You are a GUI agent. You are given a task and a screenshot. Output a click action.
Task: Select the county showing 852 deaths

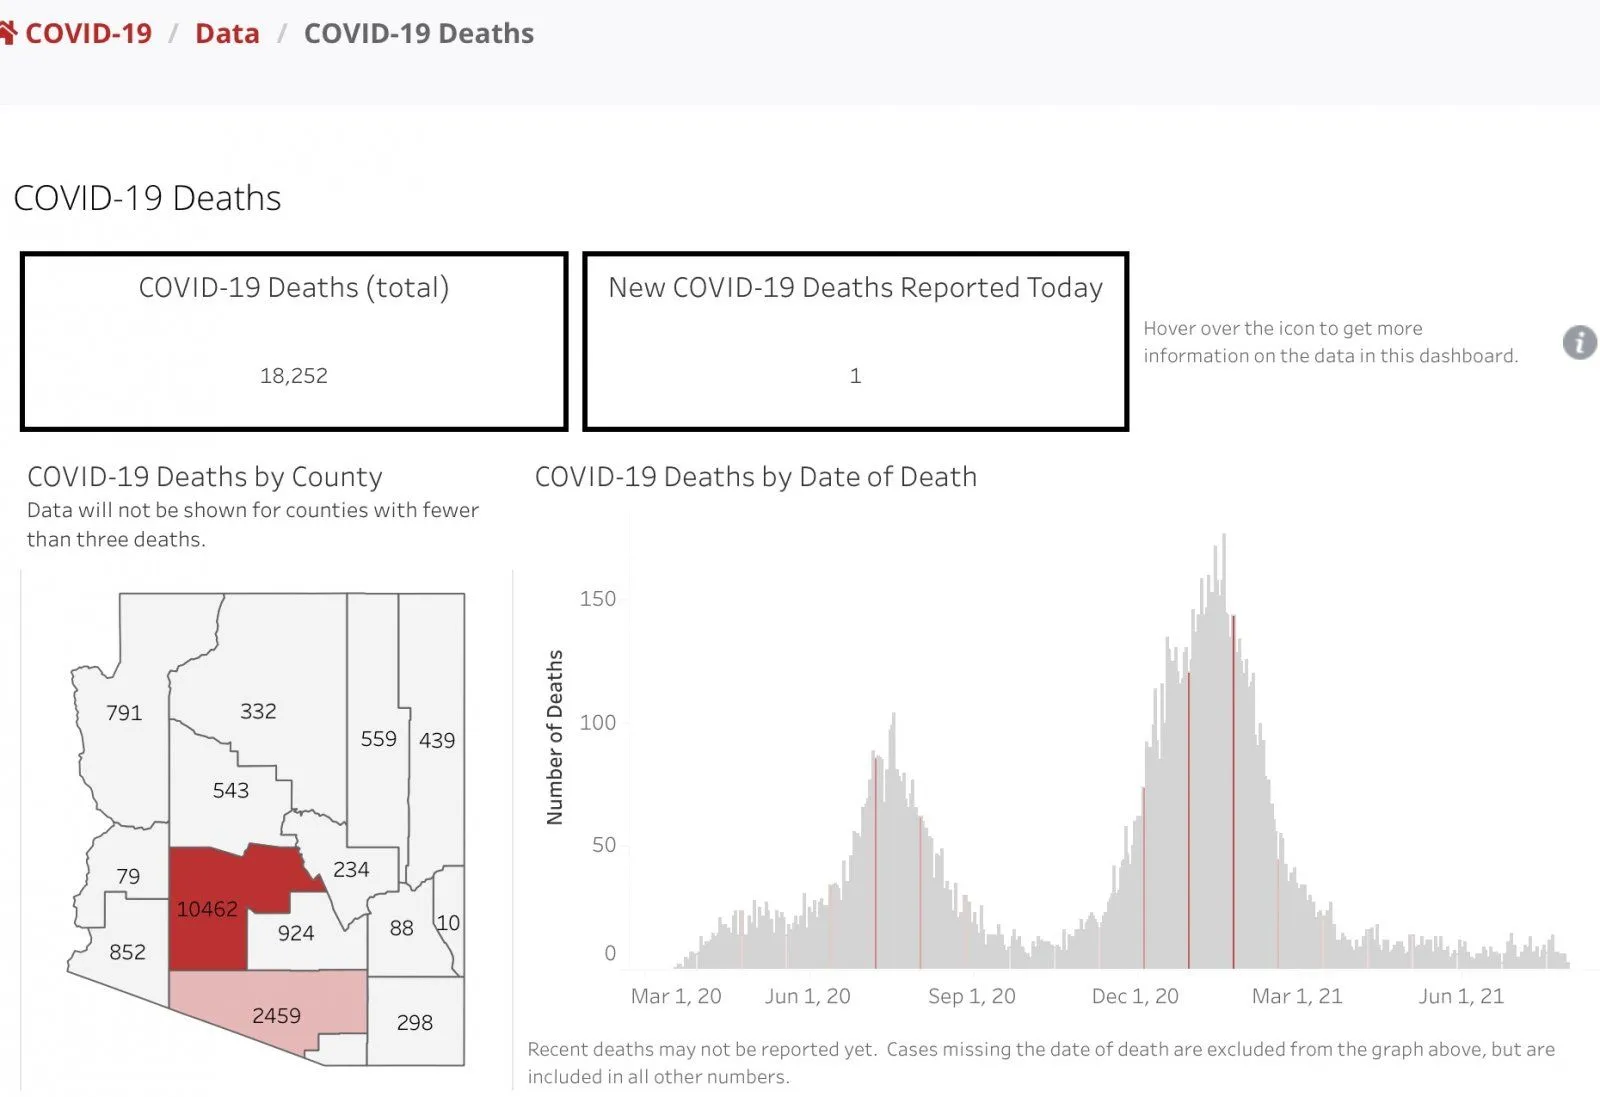(x=127, y=952)
